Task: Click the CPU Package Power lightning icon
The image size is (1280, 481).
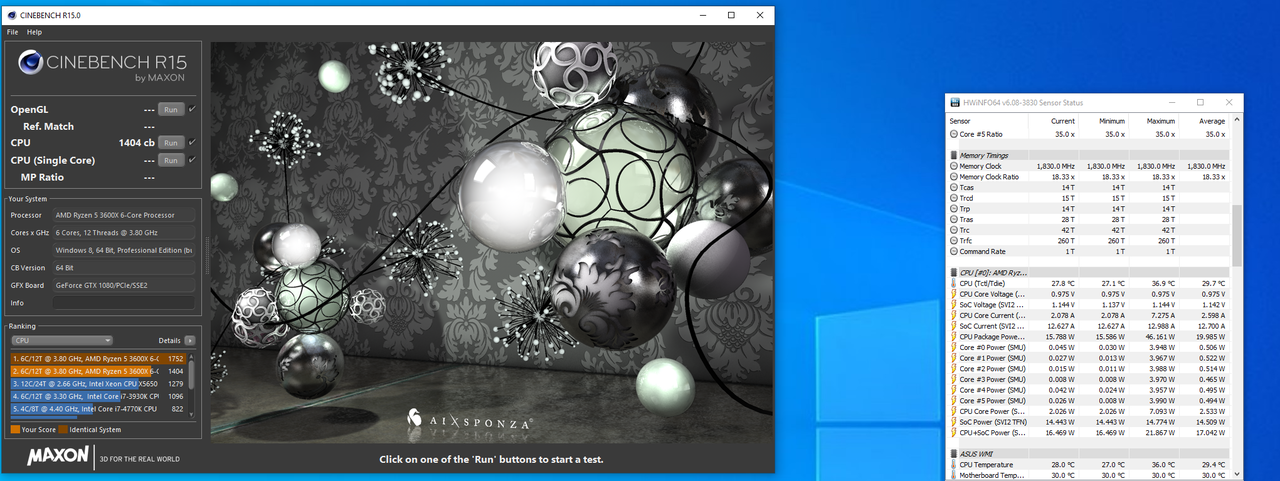Action: (x=953, y=337)
